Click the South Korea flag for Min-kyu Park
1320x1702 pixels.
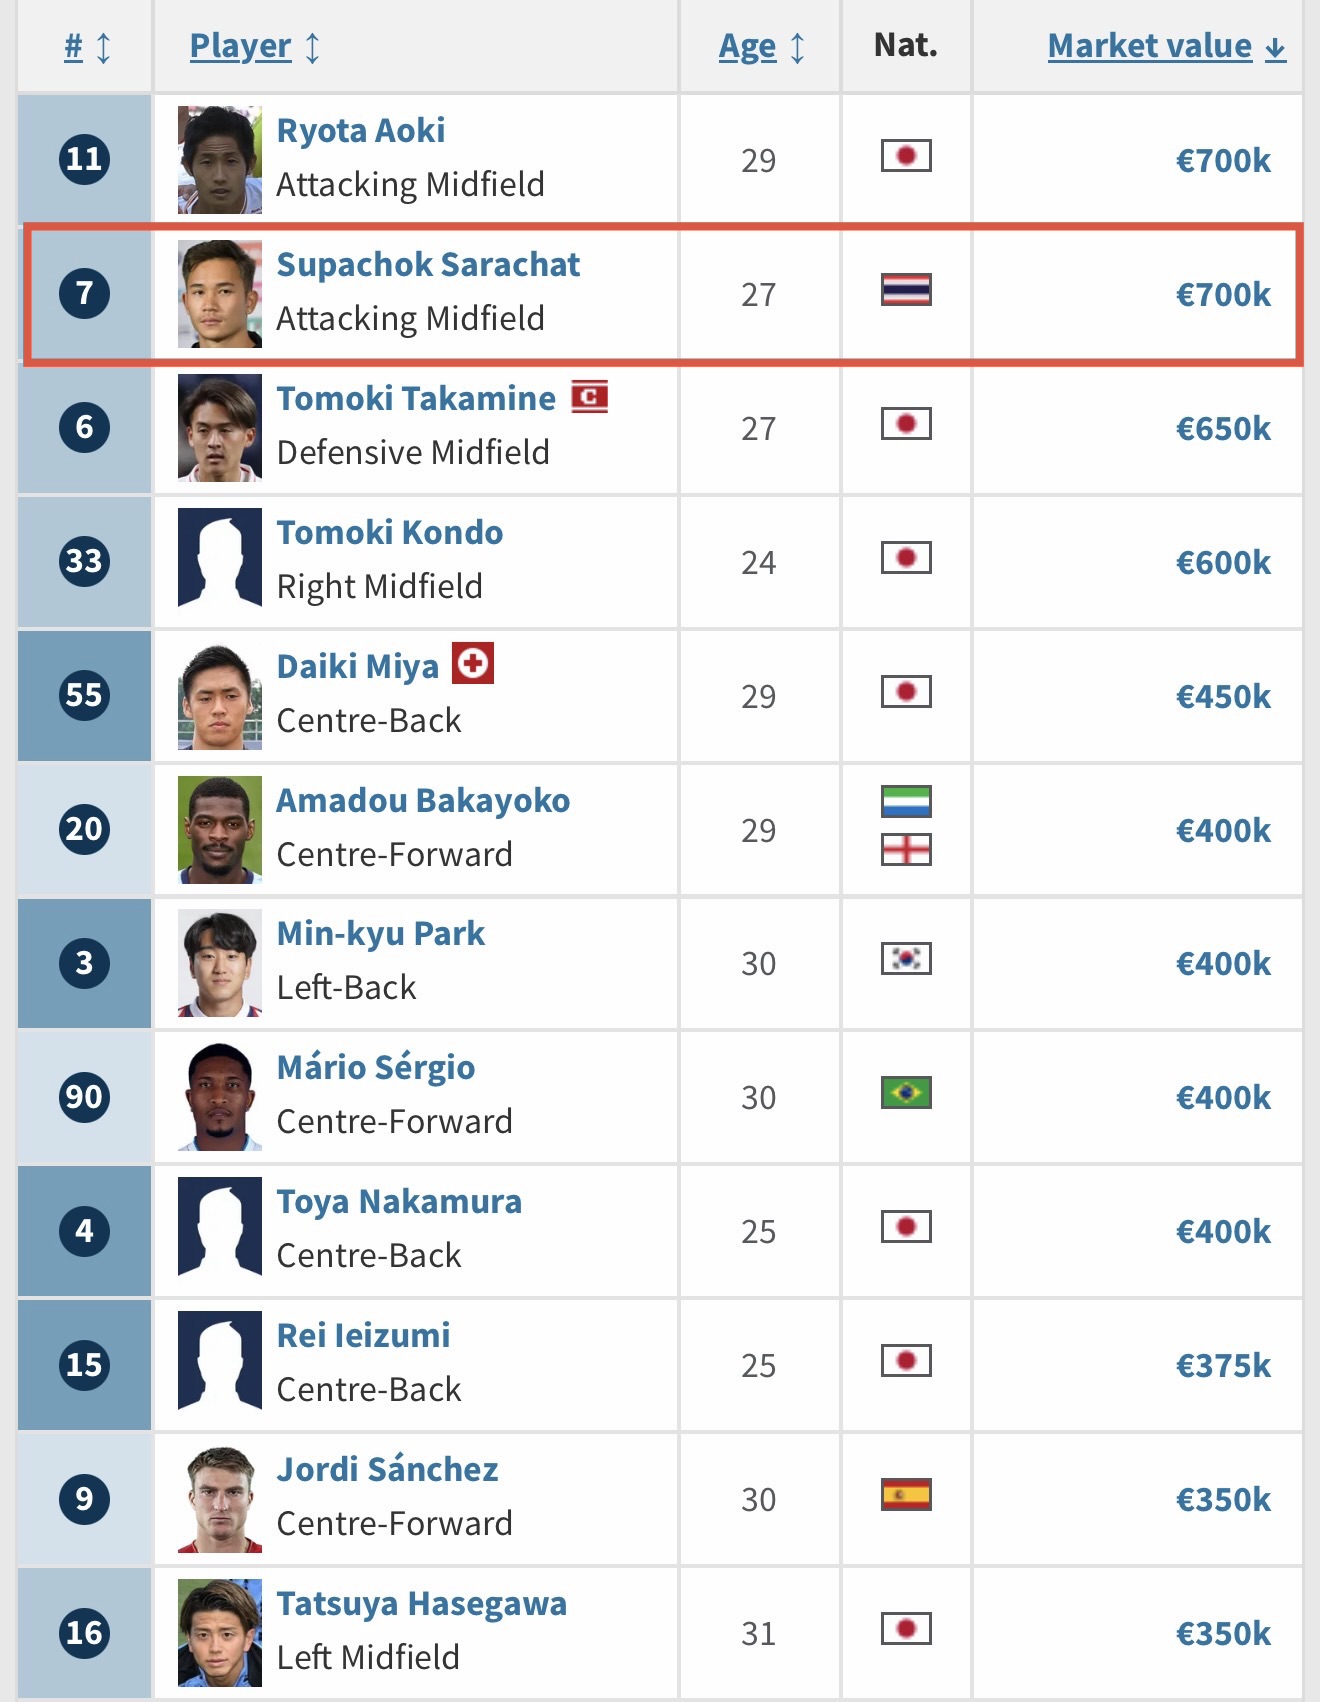906,959
